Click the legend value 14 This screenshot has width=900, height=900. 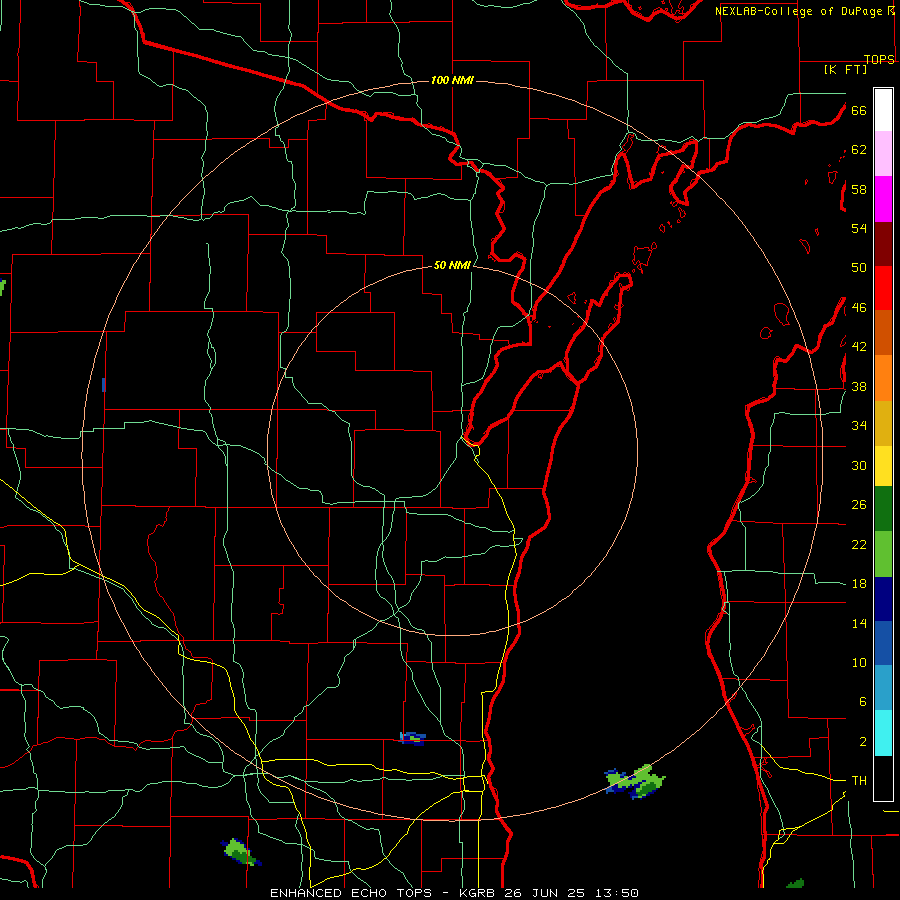(x=859, y=623)
